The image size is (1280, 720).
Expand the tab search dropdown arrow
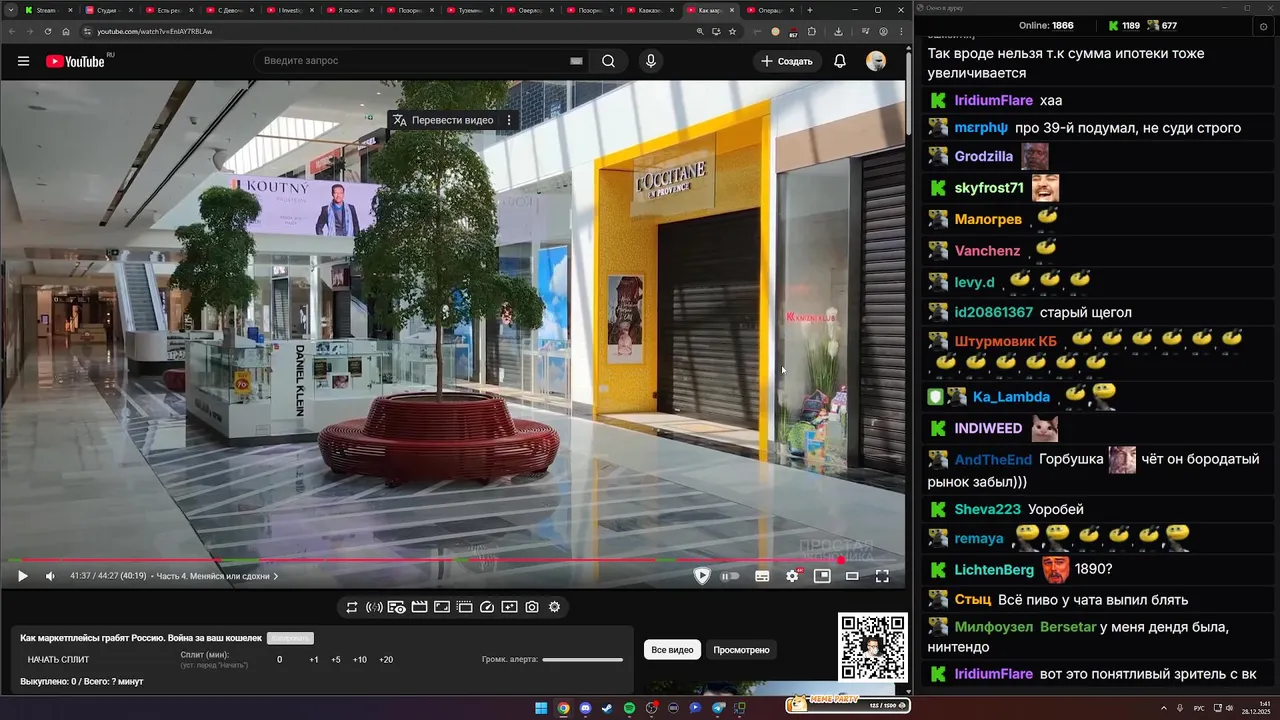(x=10, y=10)
